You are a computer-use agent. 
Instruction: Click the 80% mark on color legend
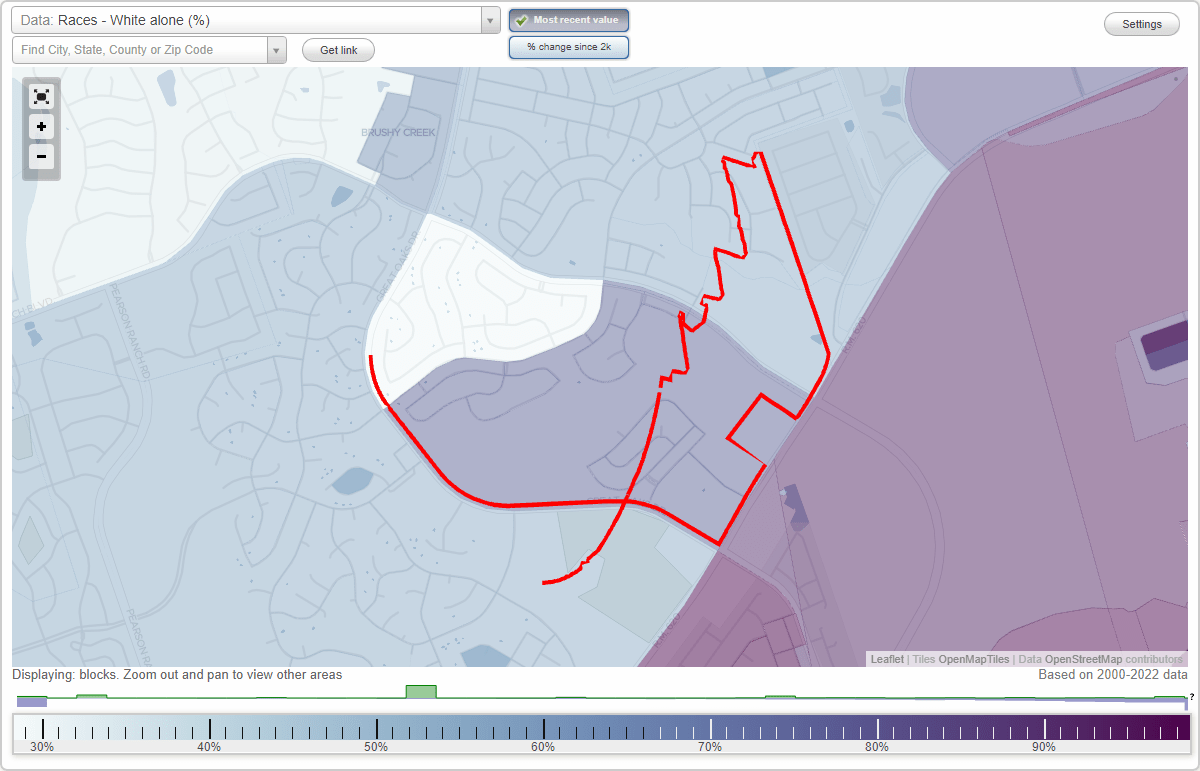coord(877,747)
